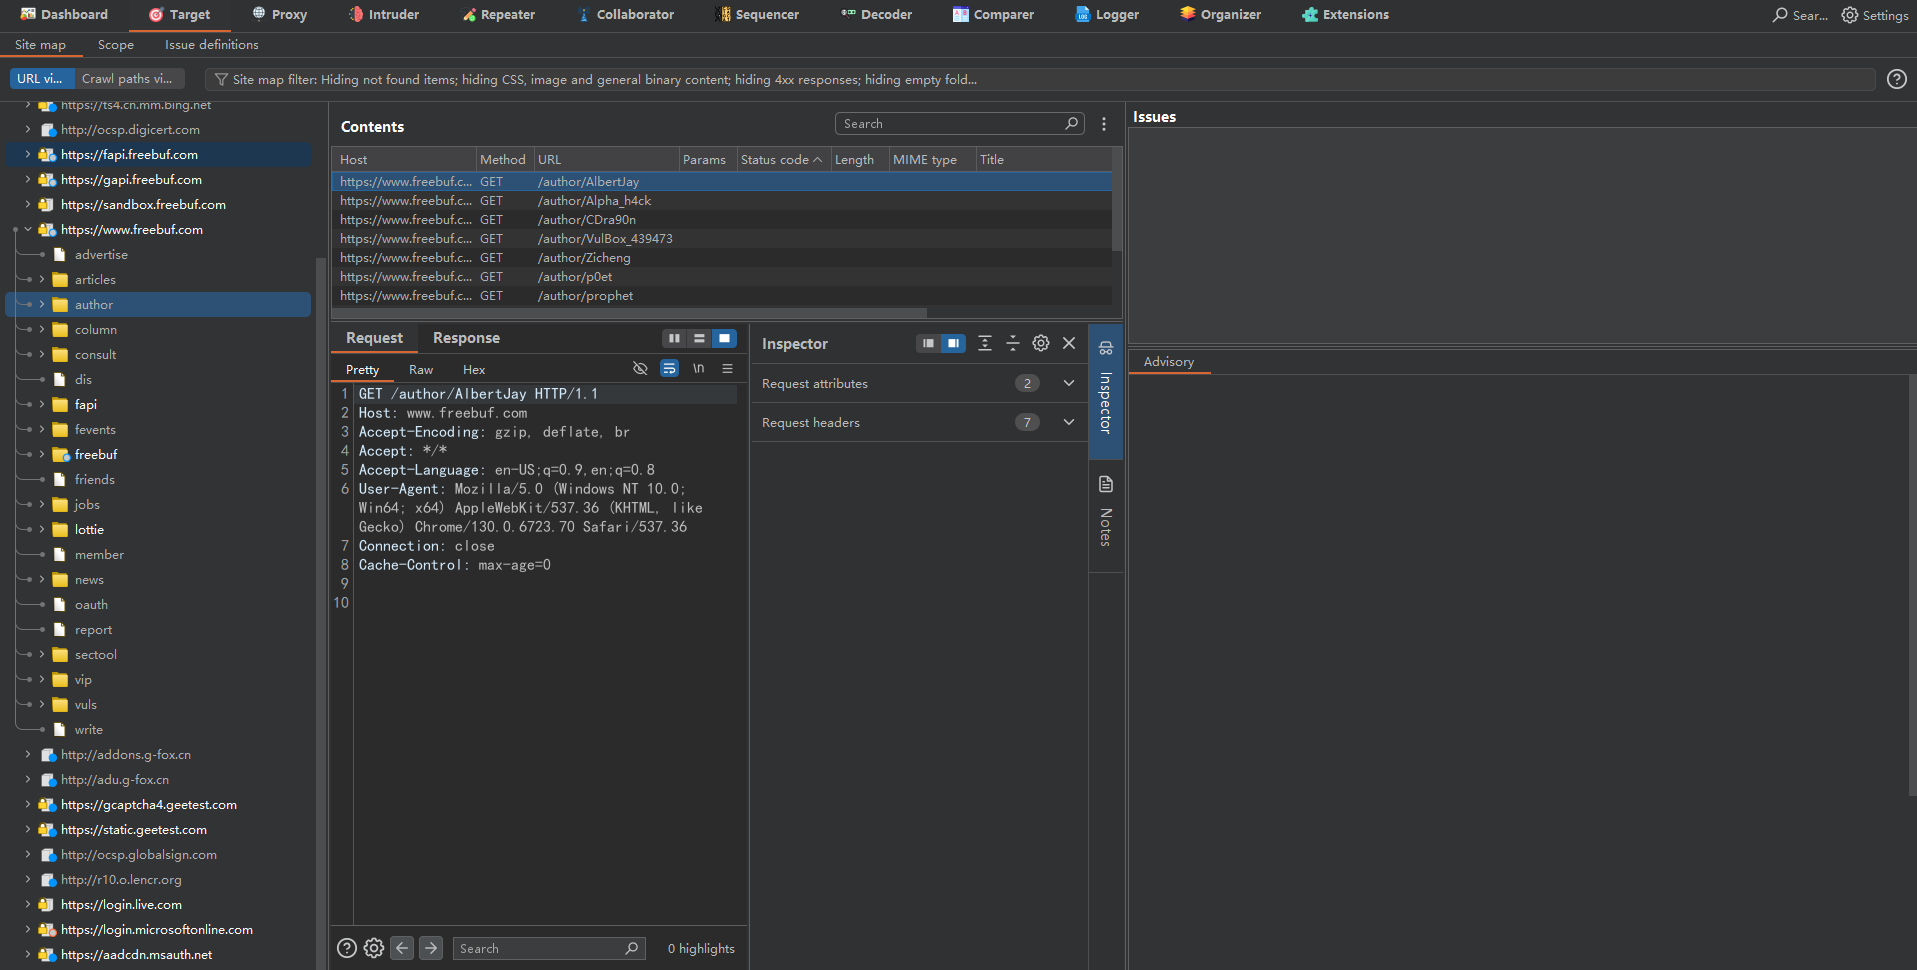
Task: Dock the Inspector panel to the left layout
Action: point(928,343)
